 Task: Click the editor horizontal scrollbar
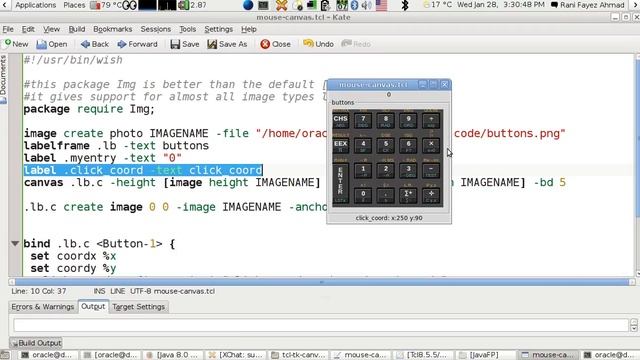point(322,282)
